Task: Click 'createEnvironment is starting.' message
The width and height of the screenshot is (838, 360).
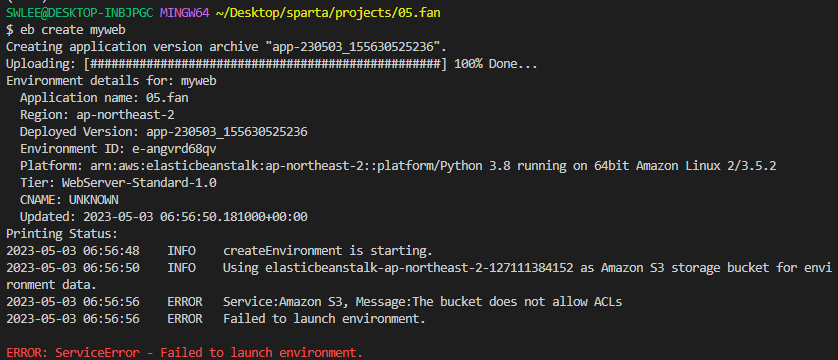Action: click(328, 251)
